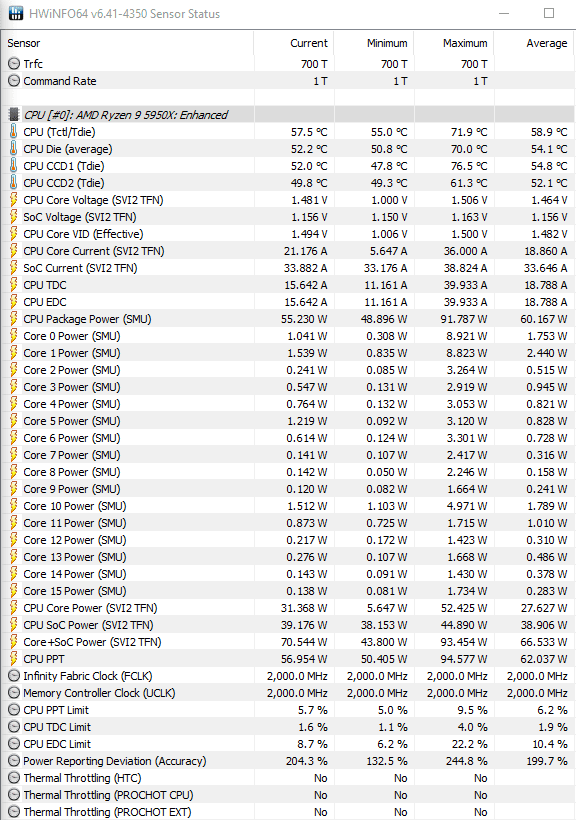Select the CPU EDC Limit label
The height and width of the screenshot is (820, 576).
click(x=57, y=744)
